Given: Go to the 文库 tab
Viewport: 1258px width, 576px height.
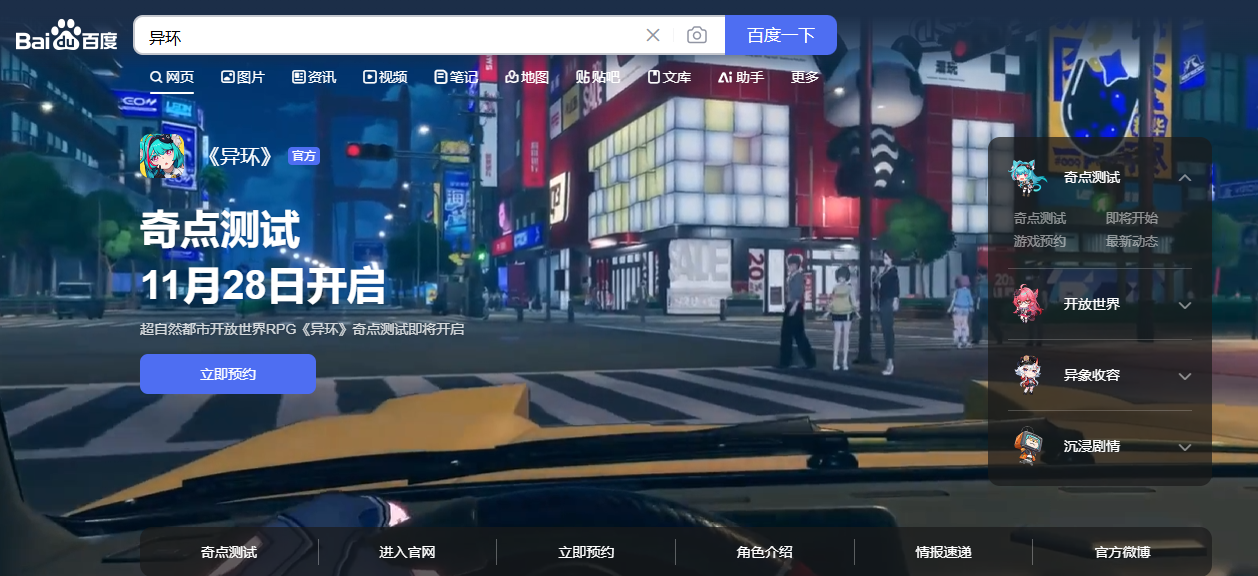Looking at the screenshot, I should point(670,77).
